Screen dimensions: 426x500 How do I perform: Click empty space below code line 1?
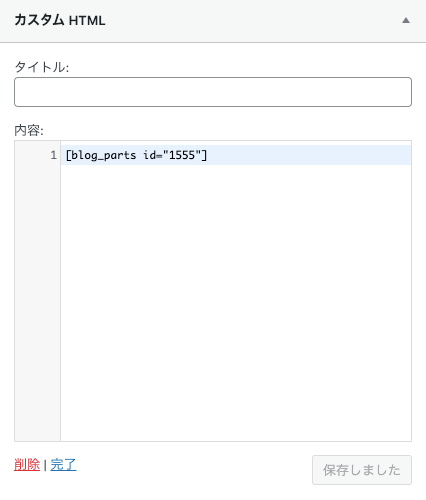tap(236, 303)
